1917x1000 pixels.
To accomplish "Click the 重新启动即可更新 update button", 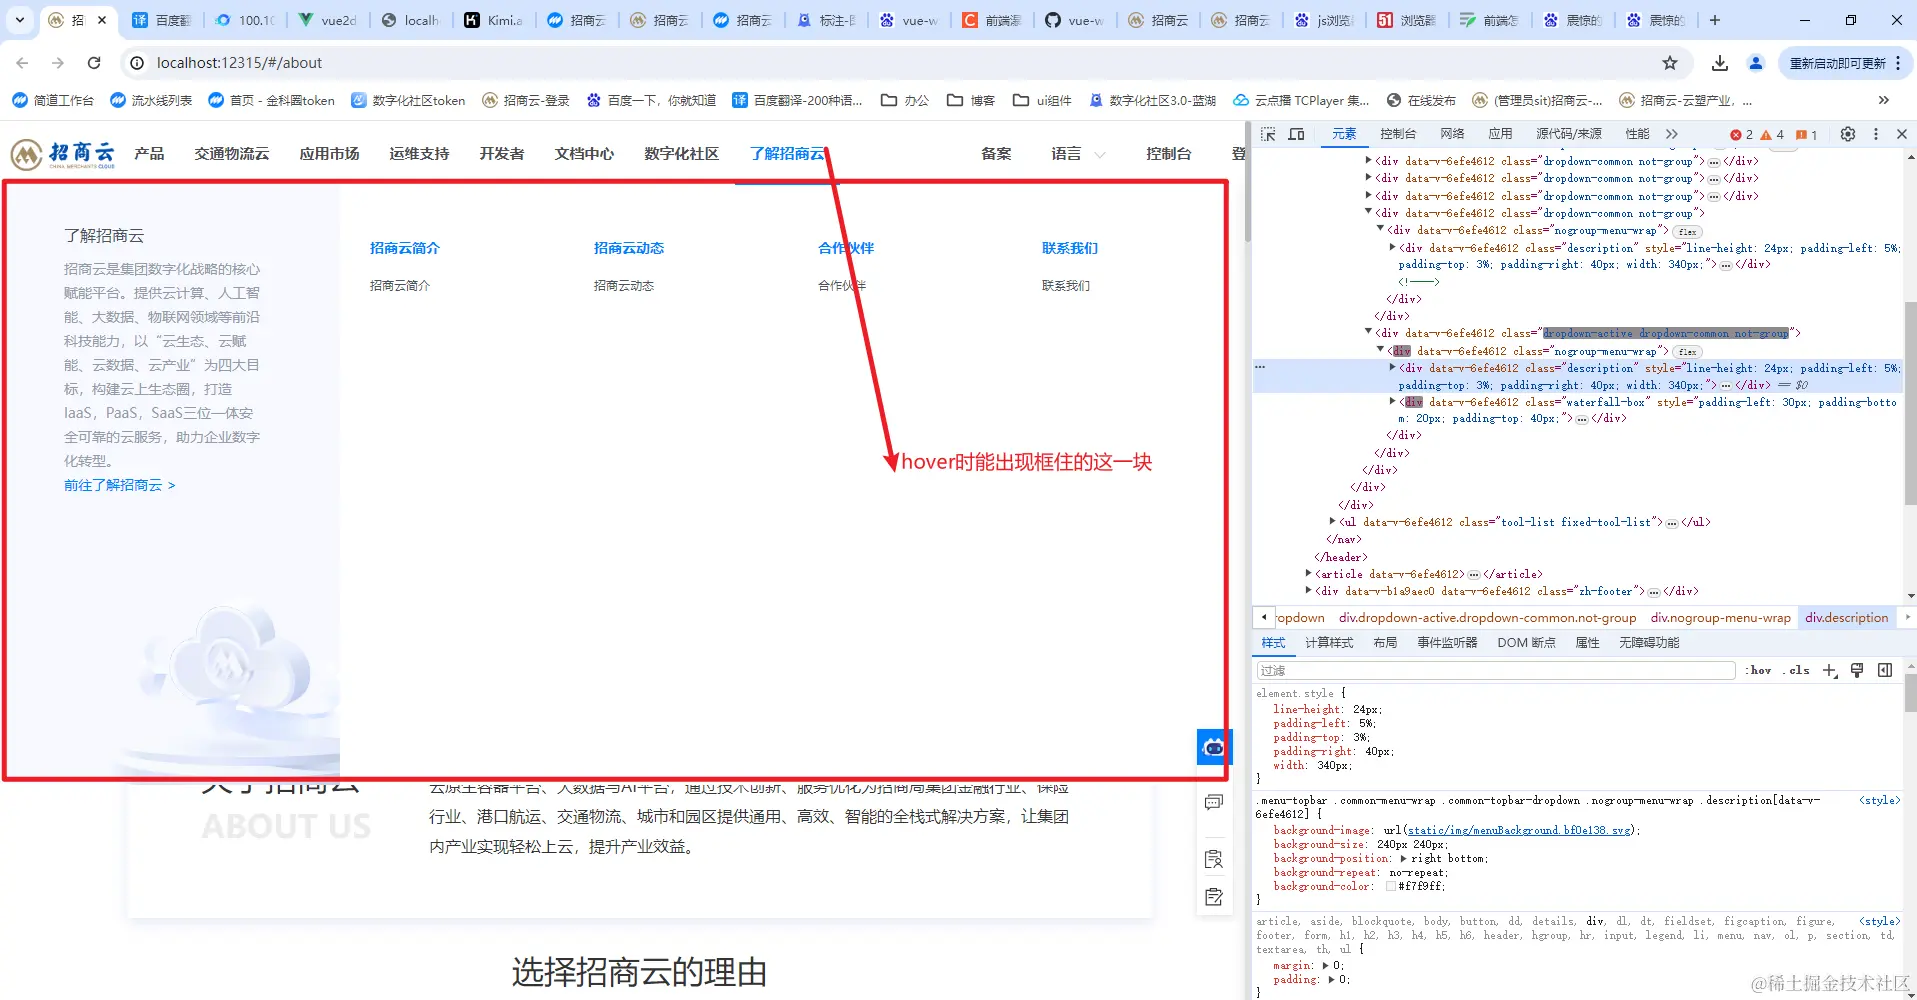I will tap(1845, 63).
